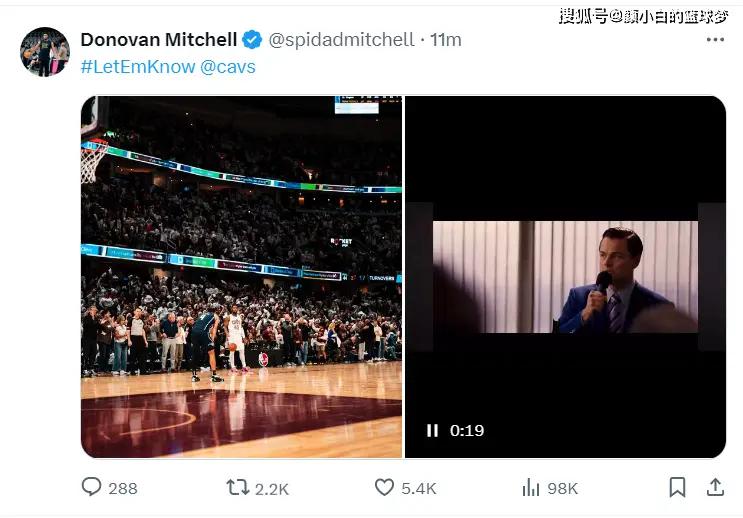Open the @cavs mention link
The height and width of the screenshot is (518, 743).
[x=228, y=67]
